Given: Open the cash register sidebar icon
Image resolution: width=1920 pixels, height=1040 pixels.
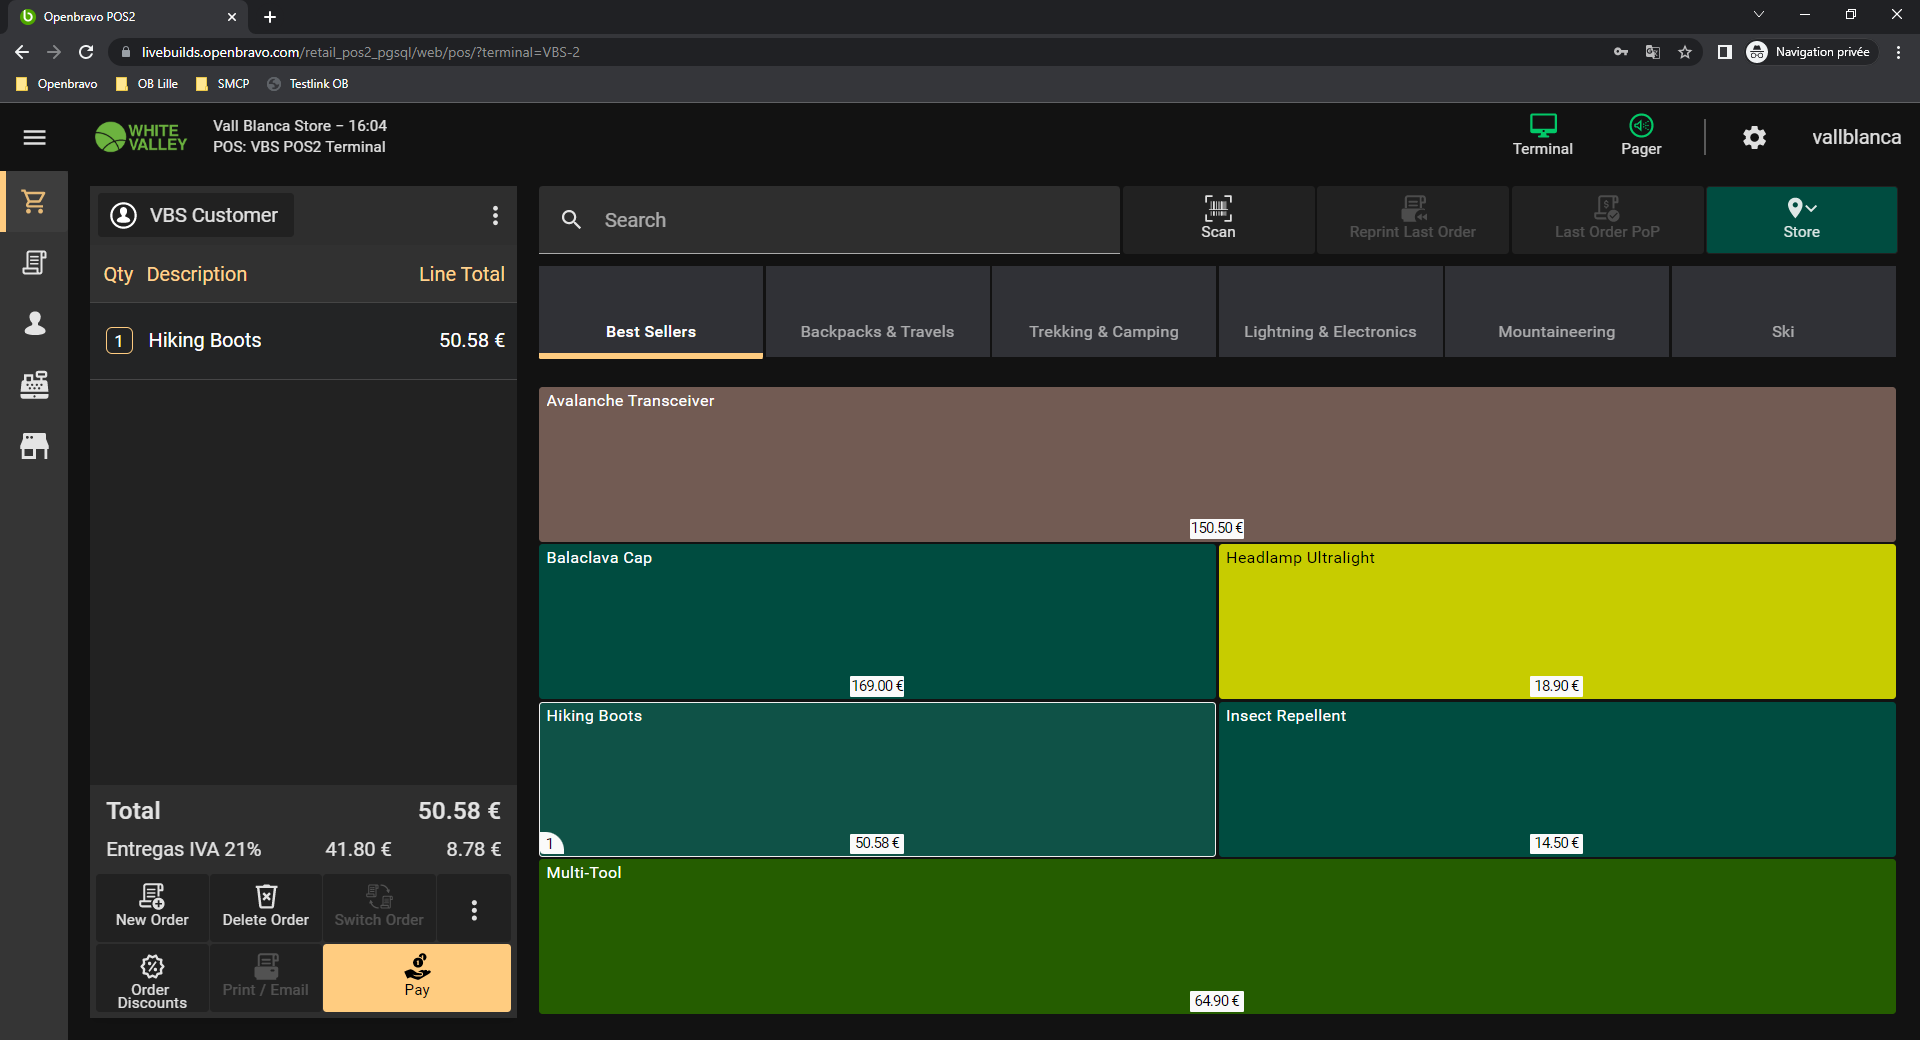Looking at the screenshot, I should click(34, 385).
